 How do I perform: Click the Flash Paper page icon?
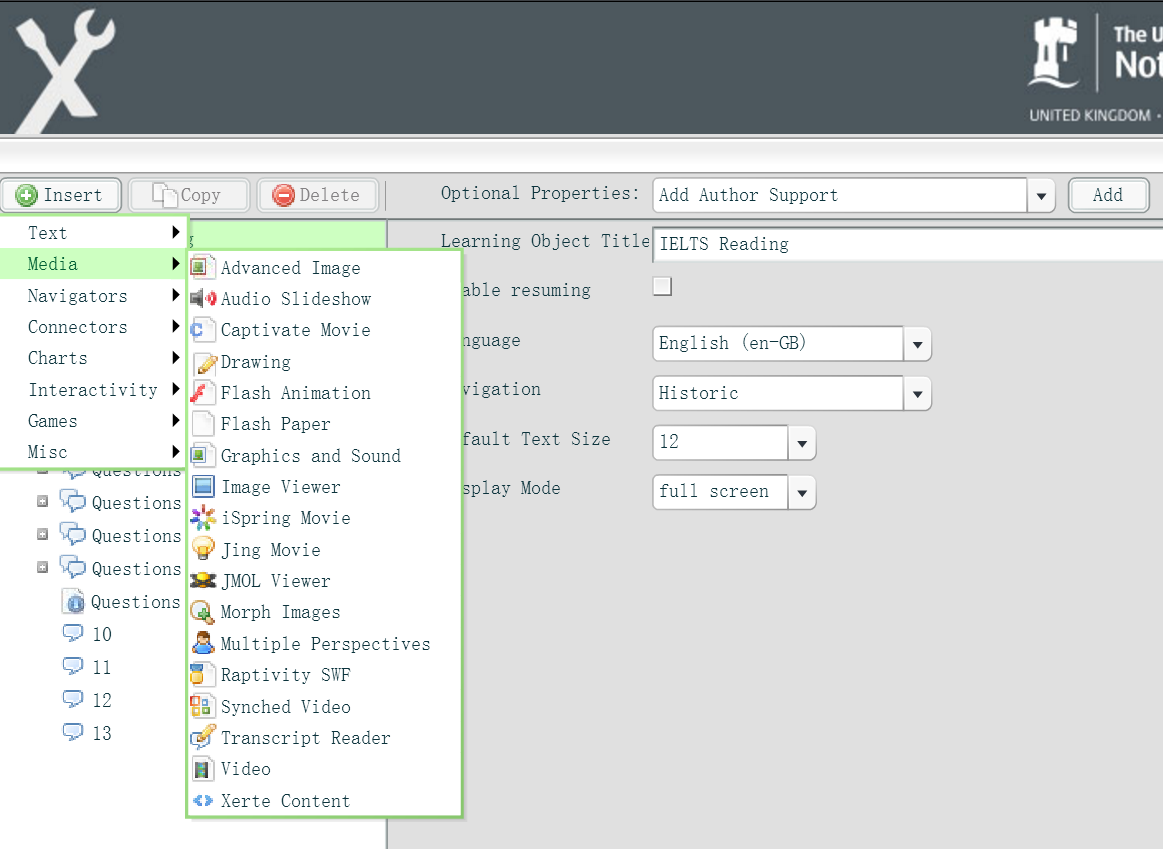point(202,424)
